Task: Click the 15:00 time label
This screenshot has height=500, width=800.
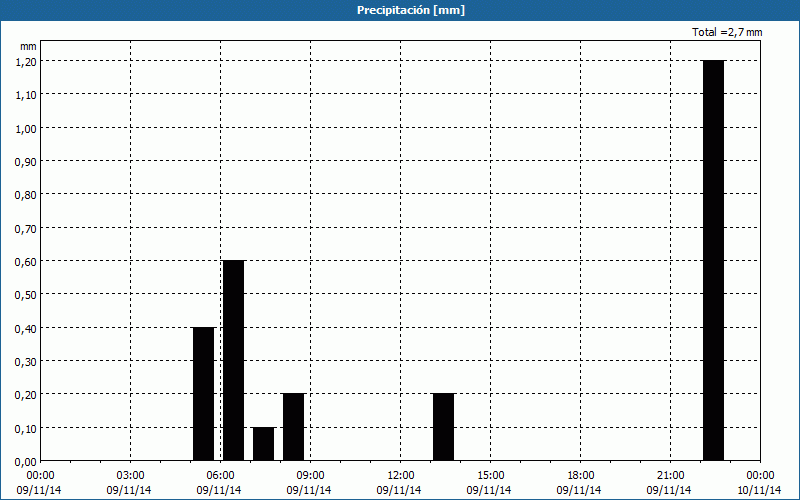Action: click(490, 476)
